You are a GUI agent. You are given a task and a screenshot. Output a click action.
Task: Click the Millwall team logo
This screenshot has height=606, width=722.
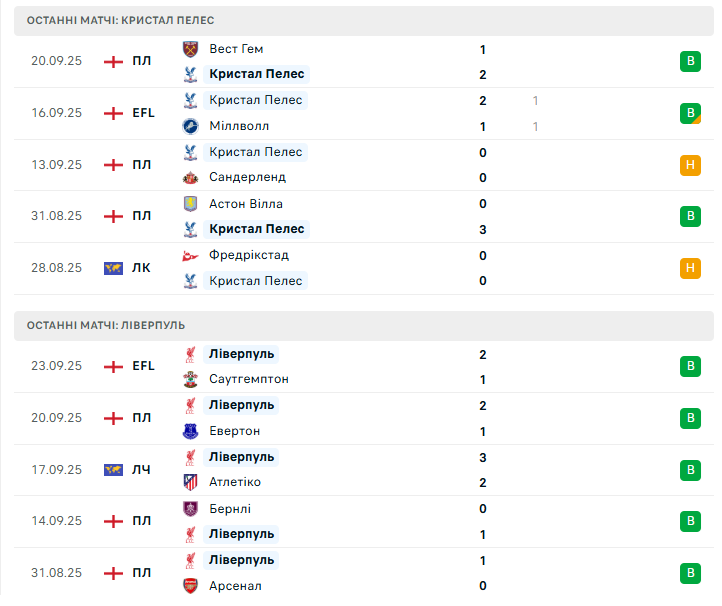pos(190,126)
